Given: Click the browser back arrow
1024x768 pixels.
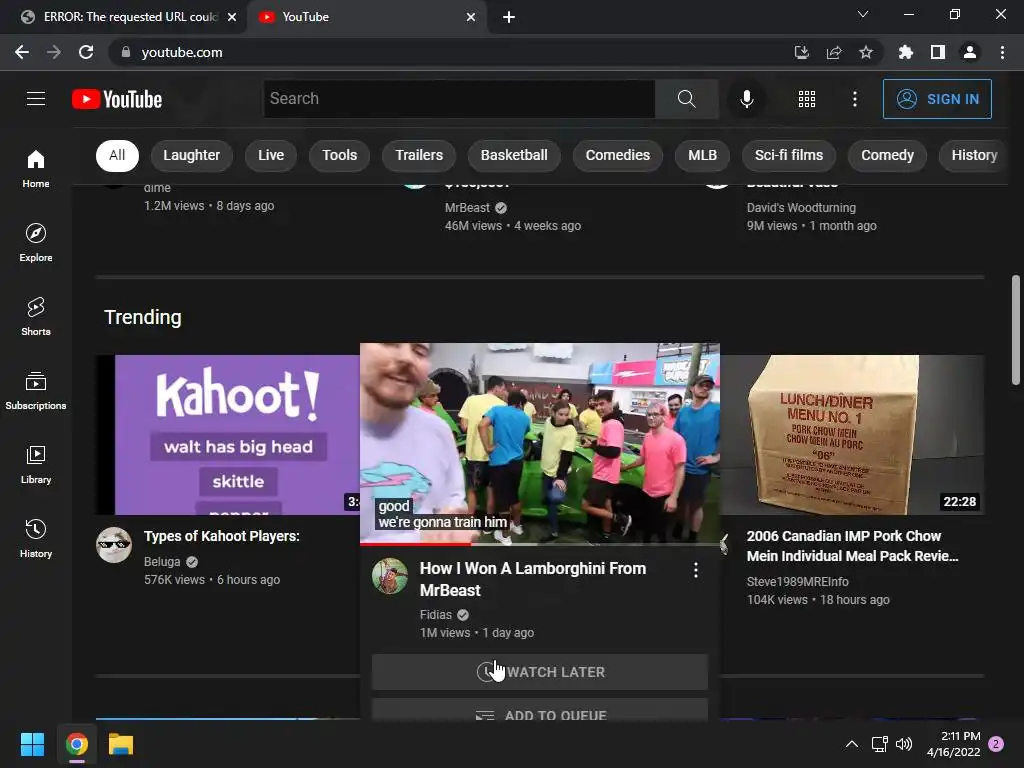Looking at the screenshot, I should [x=22, y=52].
